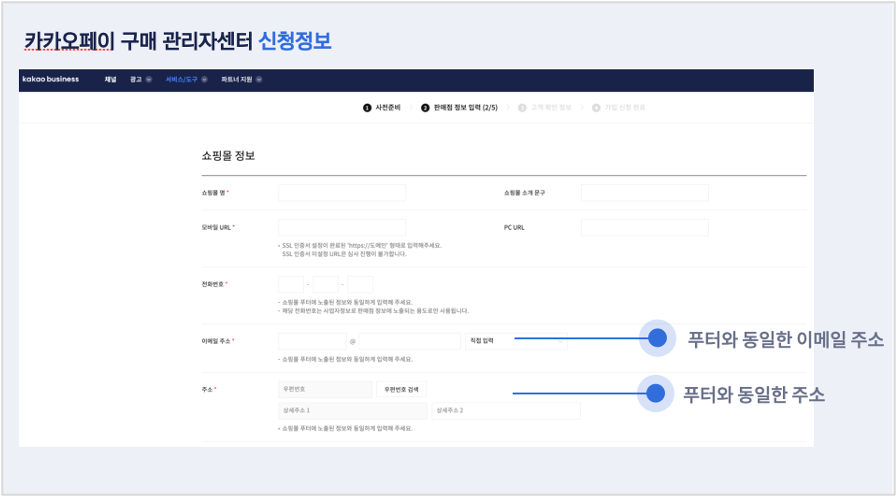Click the SSL 인증서 설정 hint text
896x496 pixels.
360,250
